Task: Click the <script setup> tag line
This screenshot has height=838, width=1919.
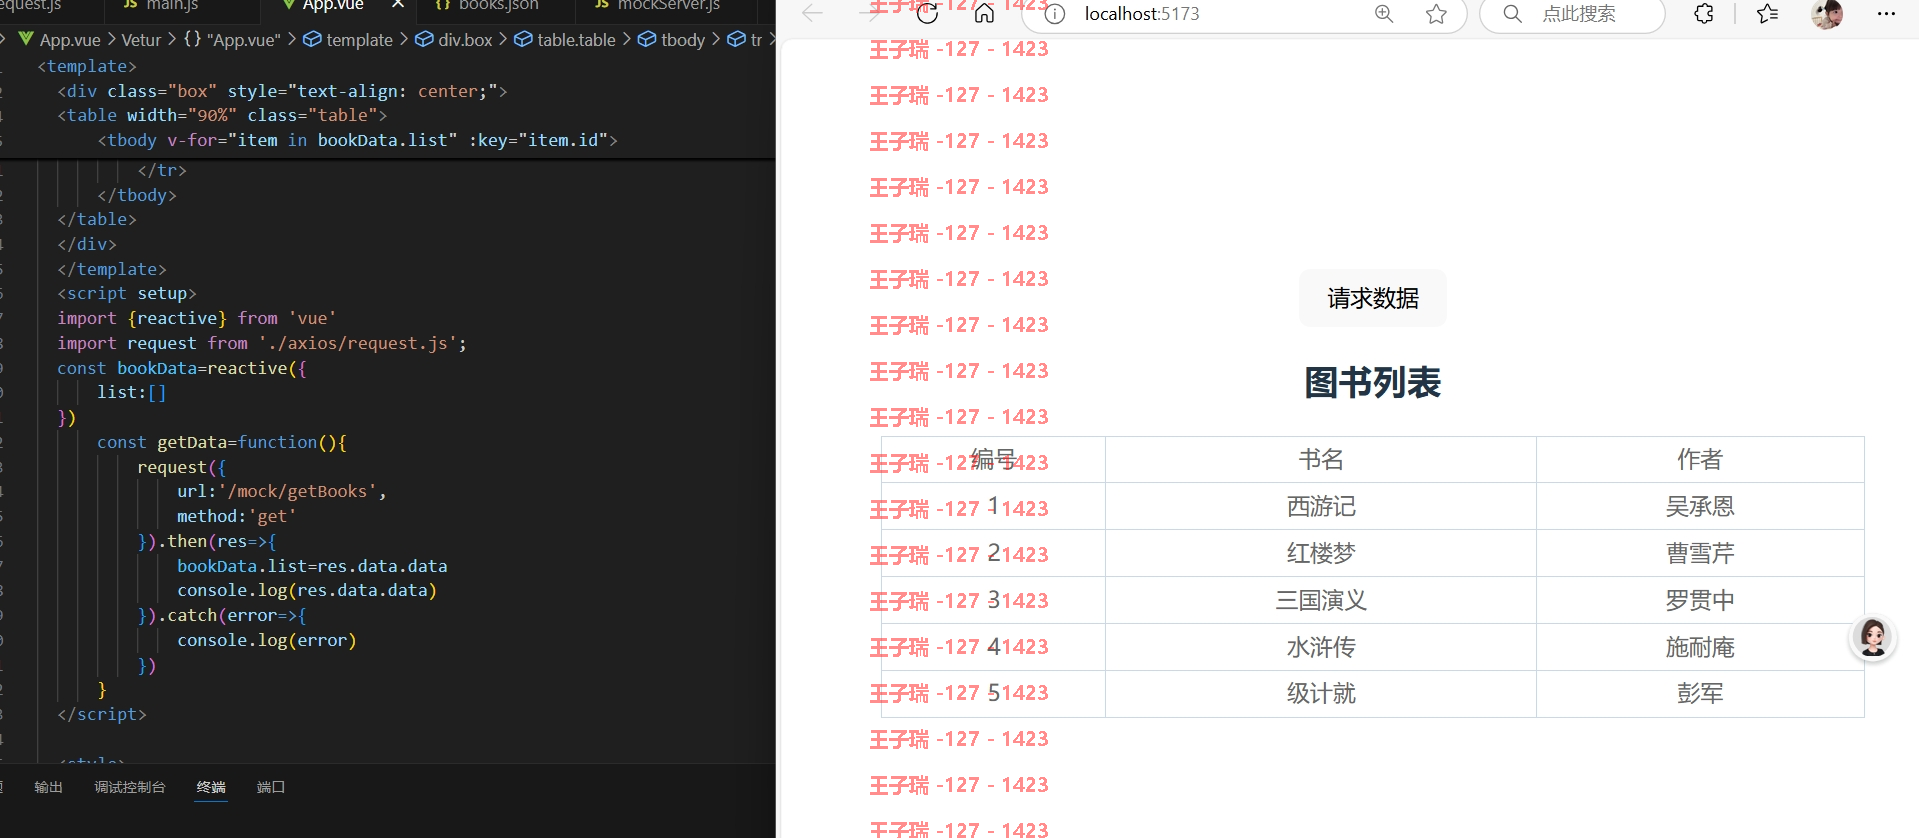Action: point(127,293)
